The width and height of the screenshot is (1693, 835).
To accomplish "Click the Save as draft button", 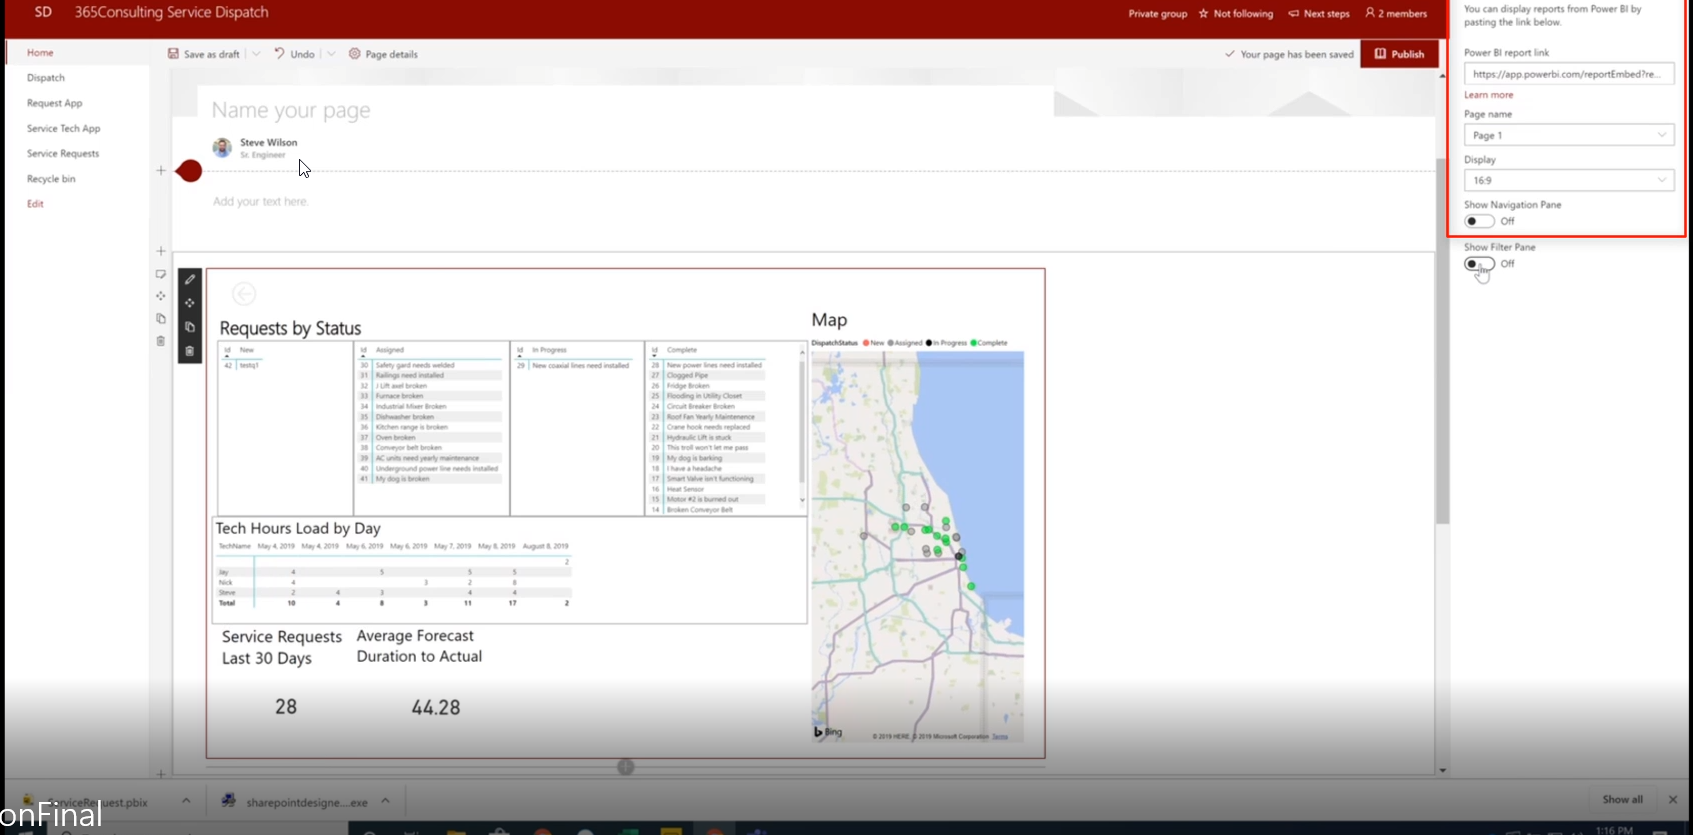I will click(x=204, y=54).
